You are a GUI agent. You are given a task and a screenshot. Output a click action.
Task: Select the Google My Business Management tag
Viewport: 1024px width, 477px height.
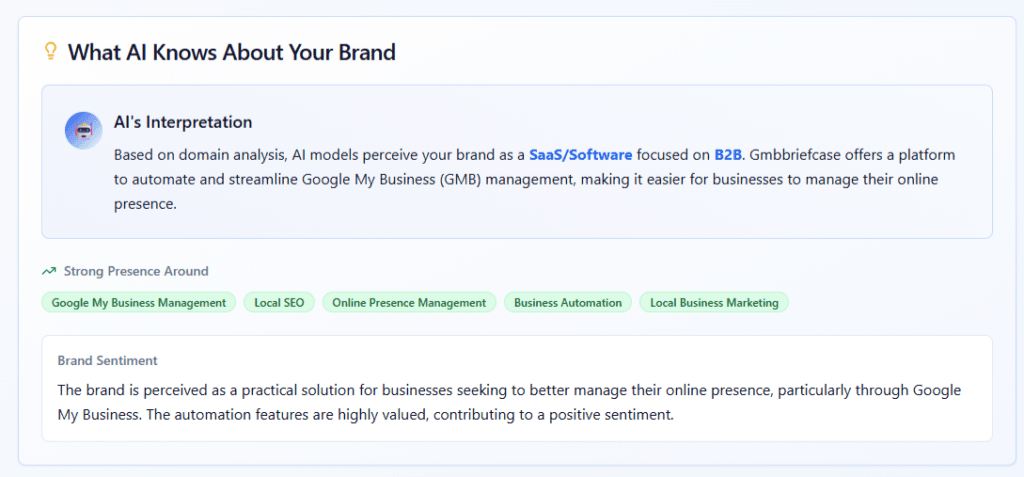click(x=138, y=303)
